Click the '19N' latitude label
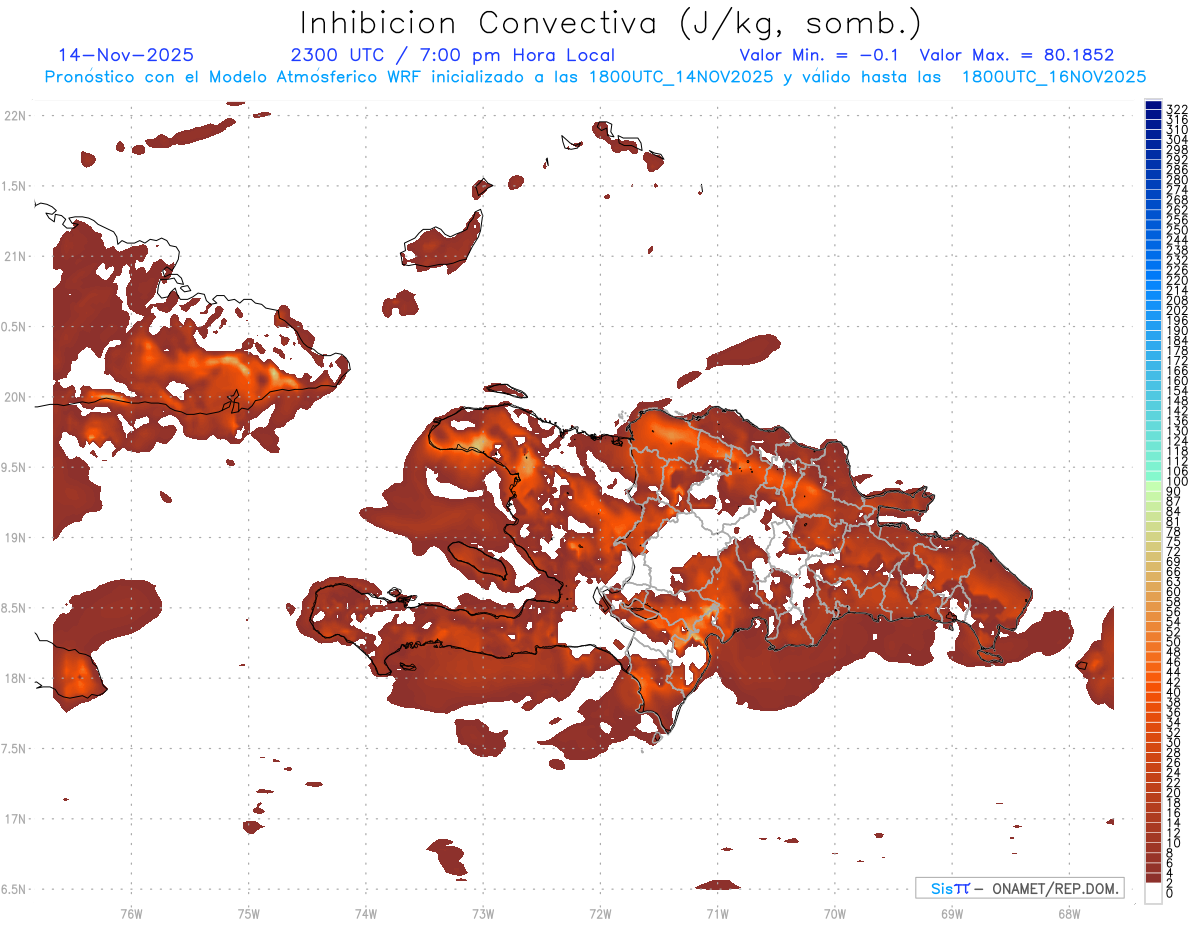Viewport: 1200px width, 927px height. (15, 538)
